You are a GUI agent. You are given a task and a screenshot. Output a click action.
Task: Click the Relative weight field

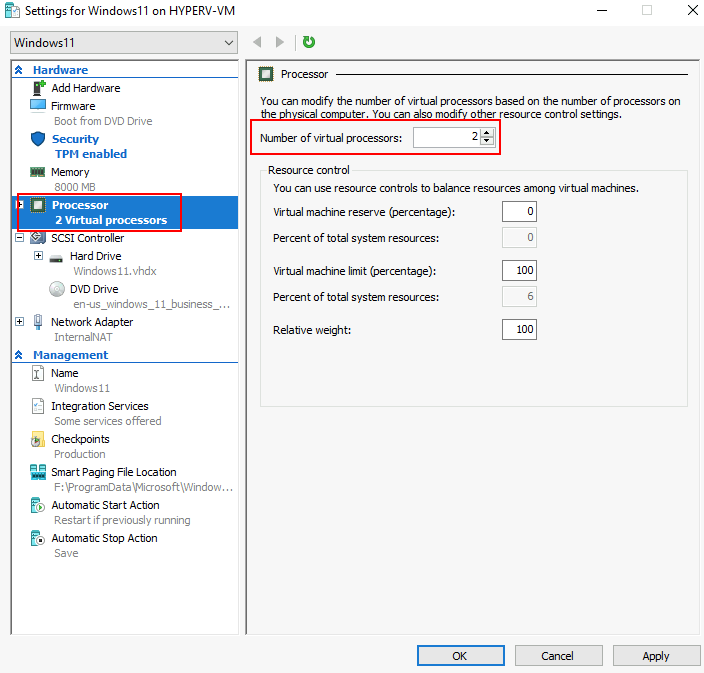[x=519, y=330]
